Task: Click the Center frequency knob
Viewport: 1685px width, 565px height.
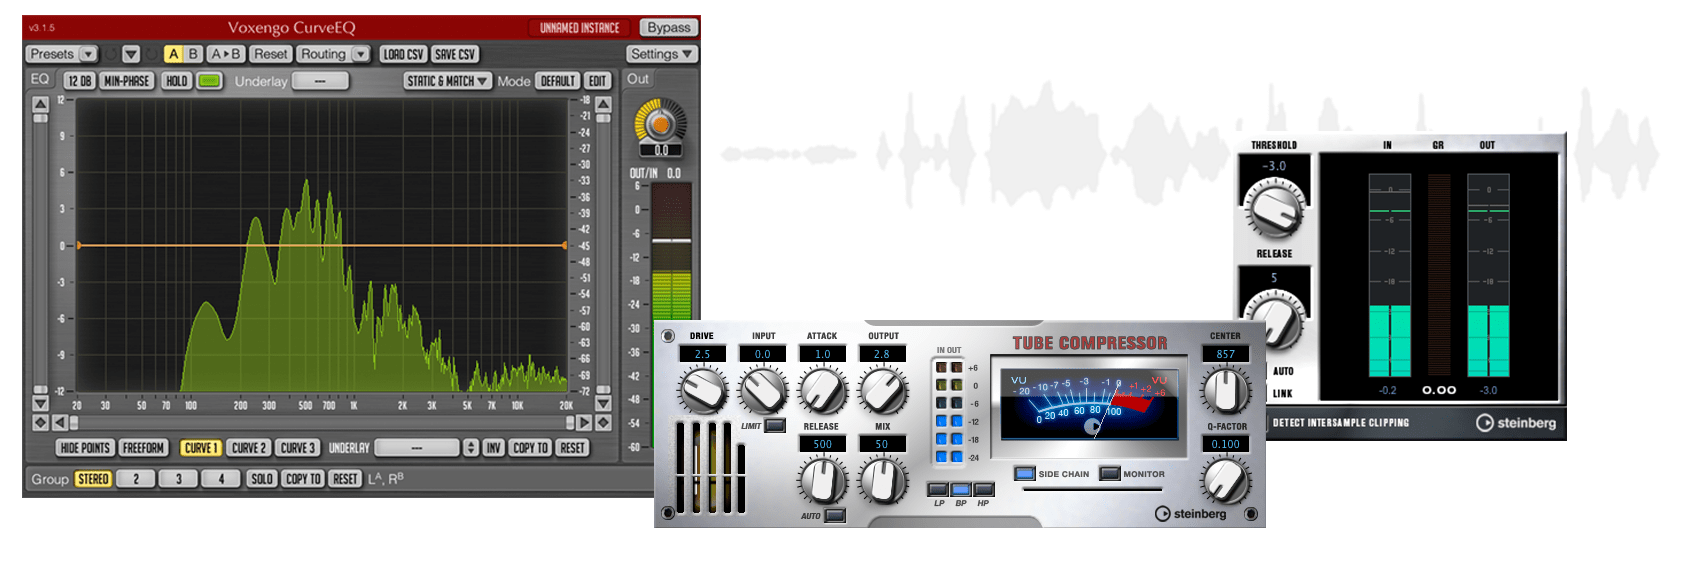Action: click(1225, 390)
